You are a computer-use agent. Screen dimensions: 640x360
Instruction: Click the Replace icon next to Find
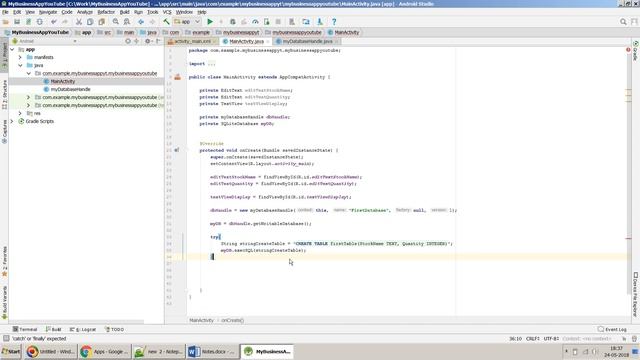point(127,22)
